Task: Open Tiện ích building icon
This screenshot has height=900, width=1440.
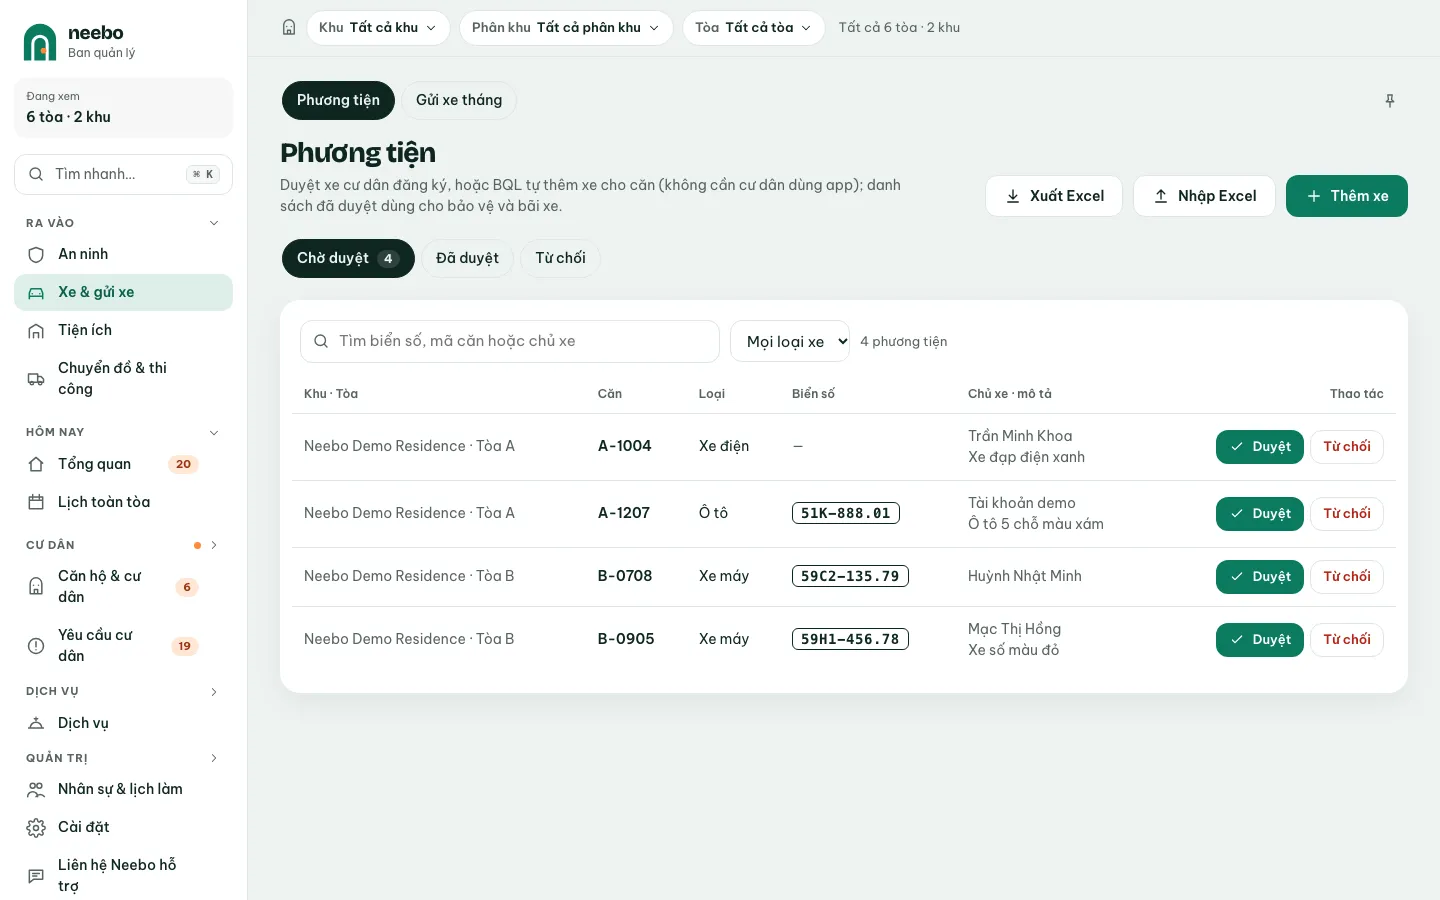Action: pyautogui.click(x=36, y=331)
